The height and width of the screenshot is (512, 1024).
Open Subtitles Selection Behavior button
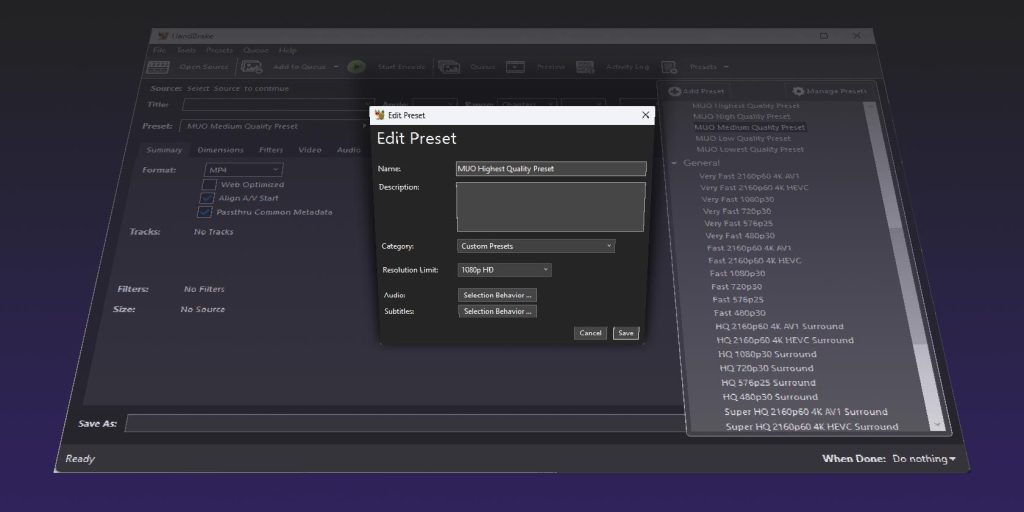tap(498, 312)
